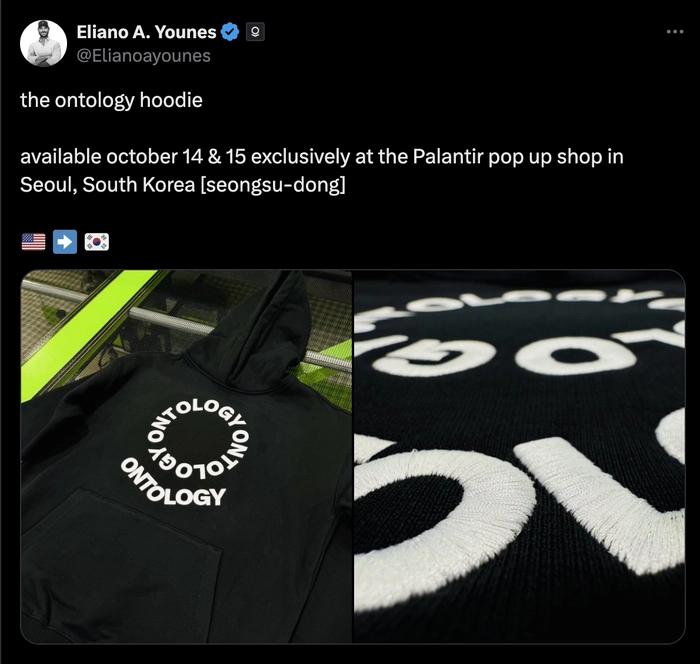Click the US flag emoji
The width and height of the screenshot is (700, 664).
point(33,242)
